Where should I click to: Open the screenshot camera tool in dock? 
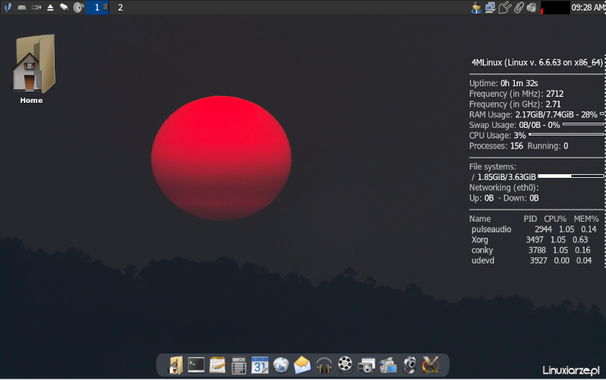click(x=366, y=365)
